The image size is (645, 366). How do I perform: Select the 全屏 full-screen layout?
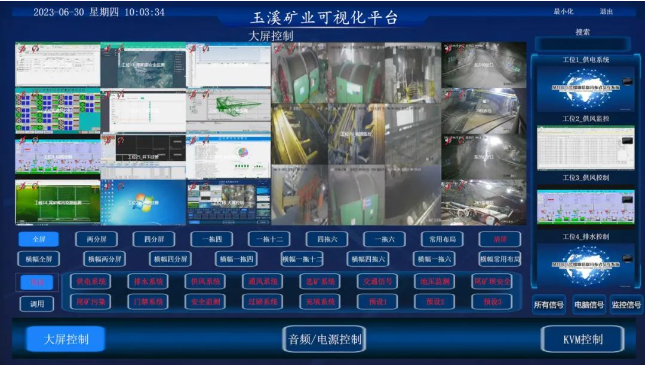(x=39, y=239)
